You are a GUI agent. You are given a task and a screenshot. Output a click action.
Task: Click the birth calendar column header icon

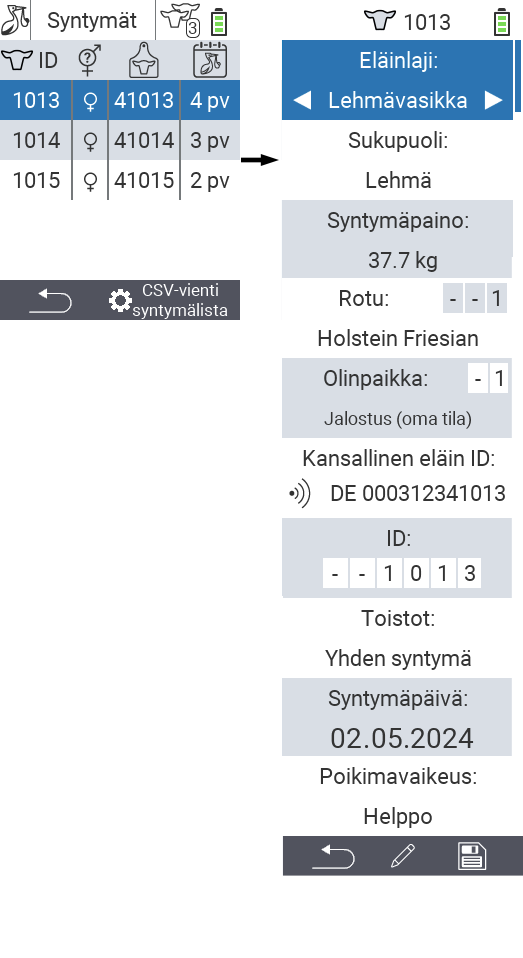tap(210, 60)
